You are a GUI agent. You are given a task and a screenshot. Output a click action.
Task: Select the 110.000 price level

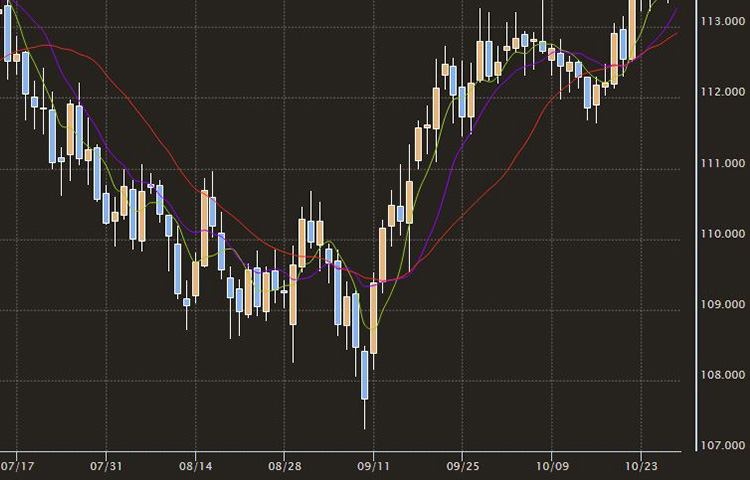[723, 234]
